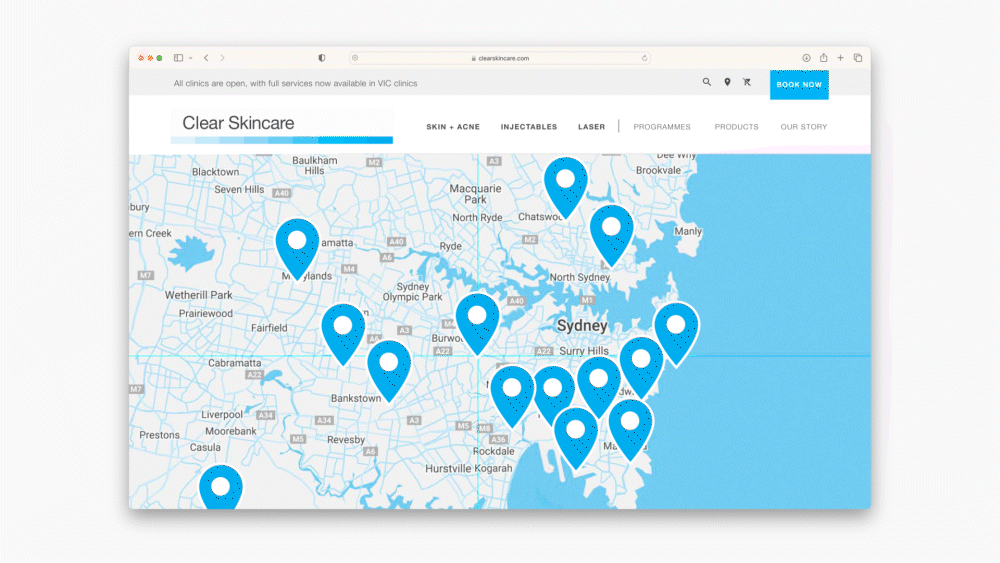This screenshot has width=1000, height=563.
Task: Select the map pin at Chatswood
Action: point(566,187)
